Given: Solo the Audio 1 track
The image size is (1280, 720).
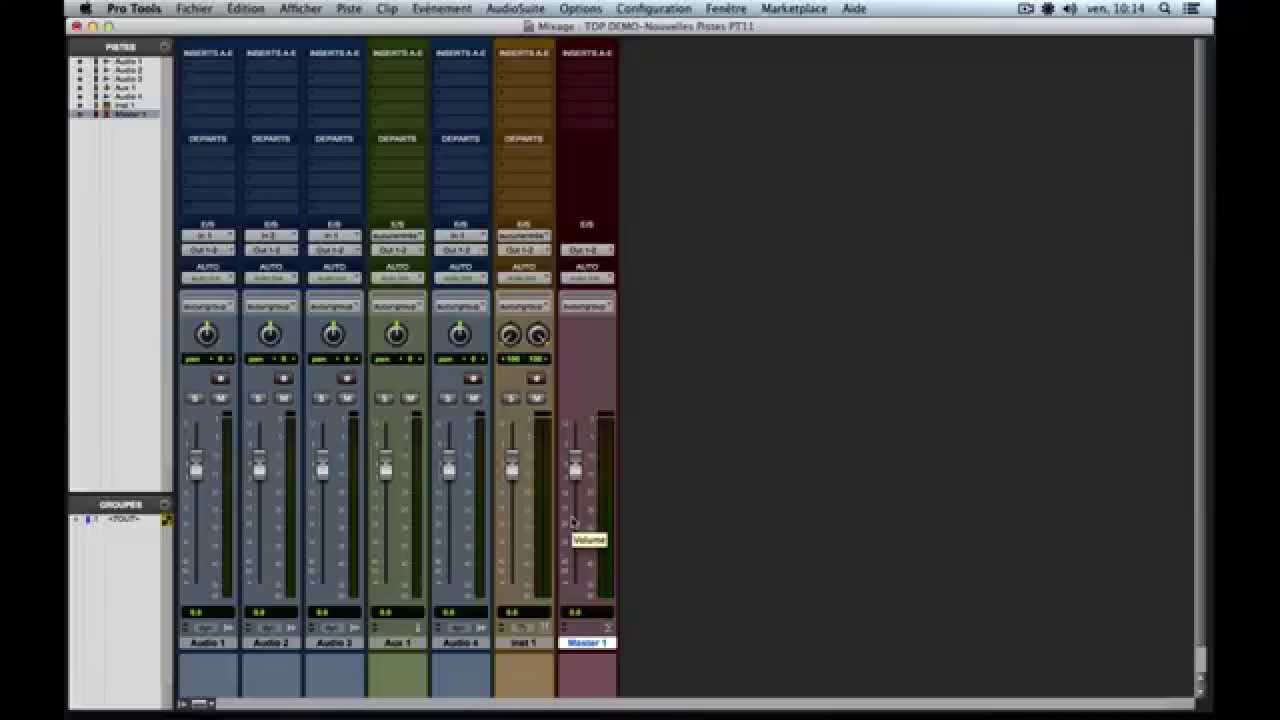Looking at the screenshot, I should [x=195, y=398].
